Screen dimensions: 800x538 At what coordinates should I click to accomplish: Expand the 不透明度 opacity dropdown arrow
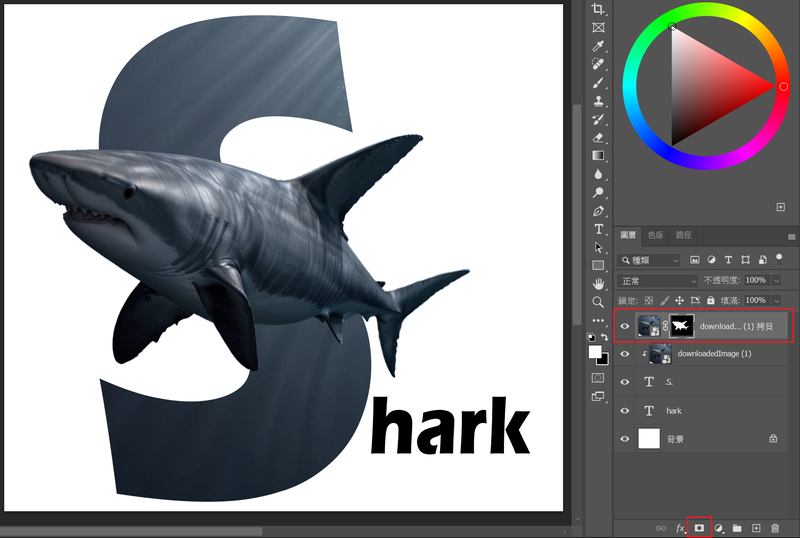776,280
